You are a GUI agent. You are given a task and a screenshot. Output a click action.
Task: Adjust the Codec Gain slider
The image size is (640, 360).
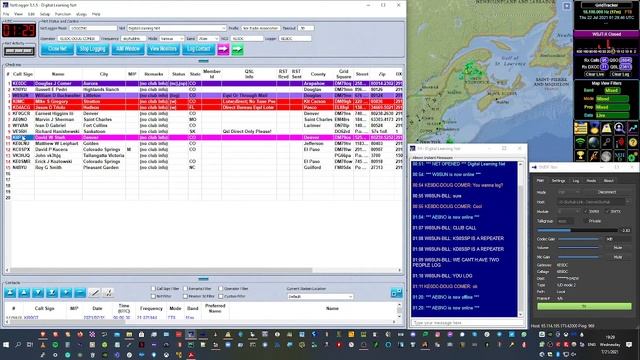click(578, 239)
